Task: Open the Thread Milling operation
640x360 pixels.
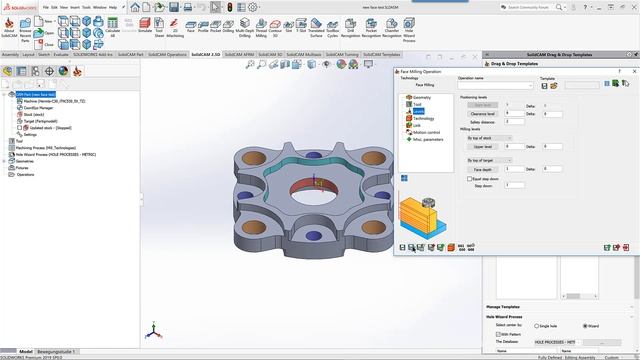Action: (261, 27)
